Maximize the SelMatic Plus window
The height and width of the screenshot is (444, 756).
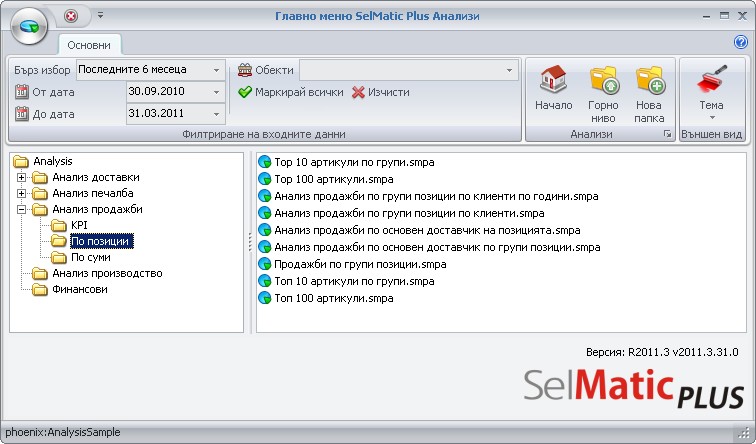[724, 16]
